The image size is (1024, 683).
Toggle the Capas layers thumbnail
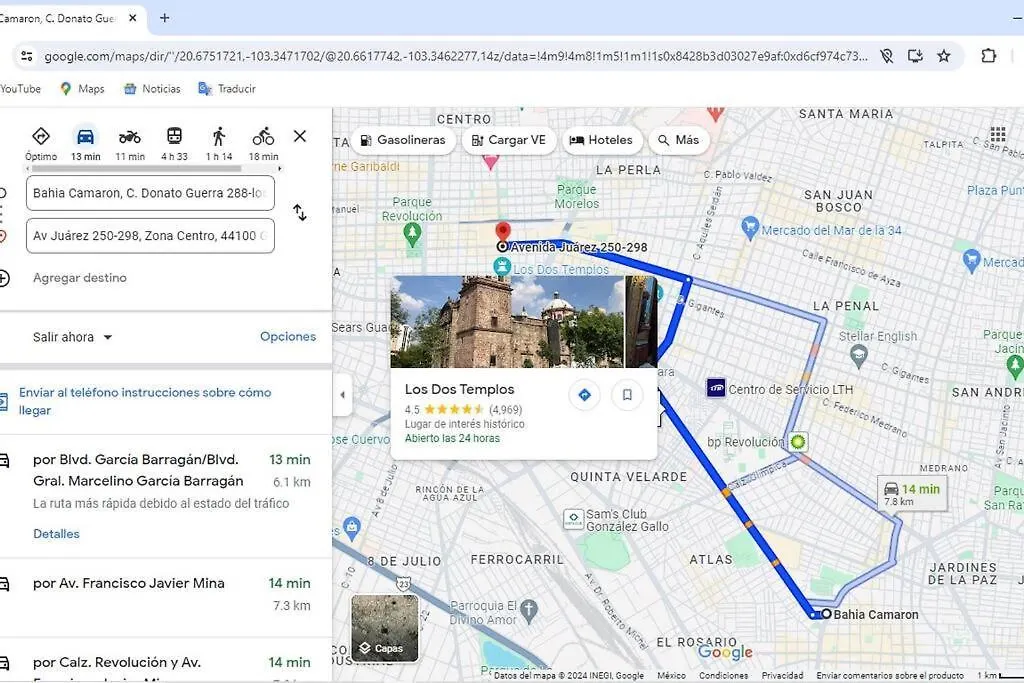click(385, 628)
